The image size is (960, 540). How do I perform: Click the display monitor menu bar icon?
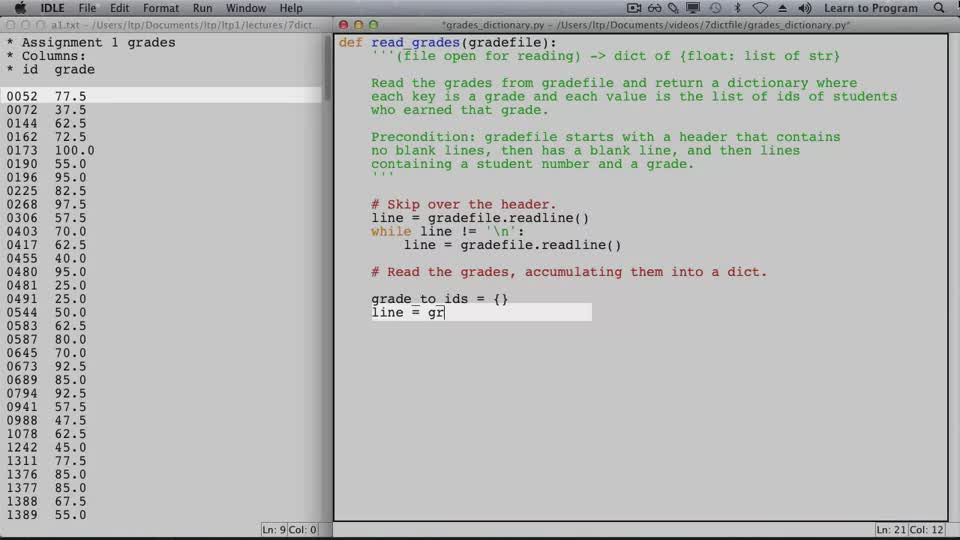[693, 8]
